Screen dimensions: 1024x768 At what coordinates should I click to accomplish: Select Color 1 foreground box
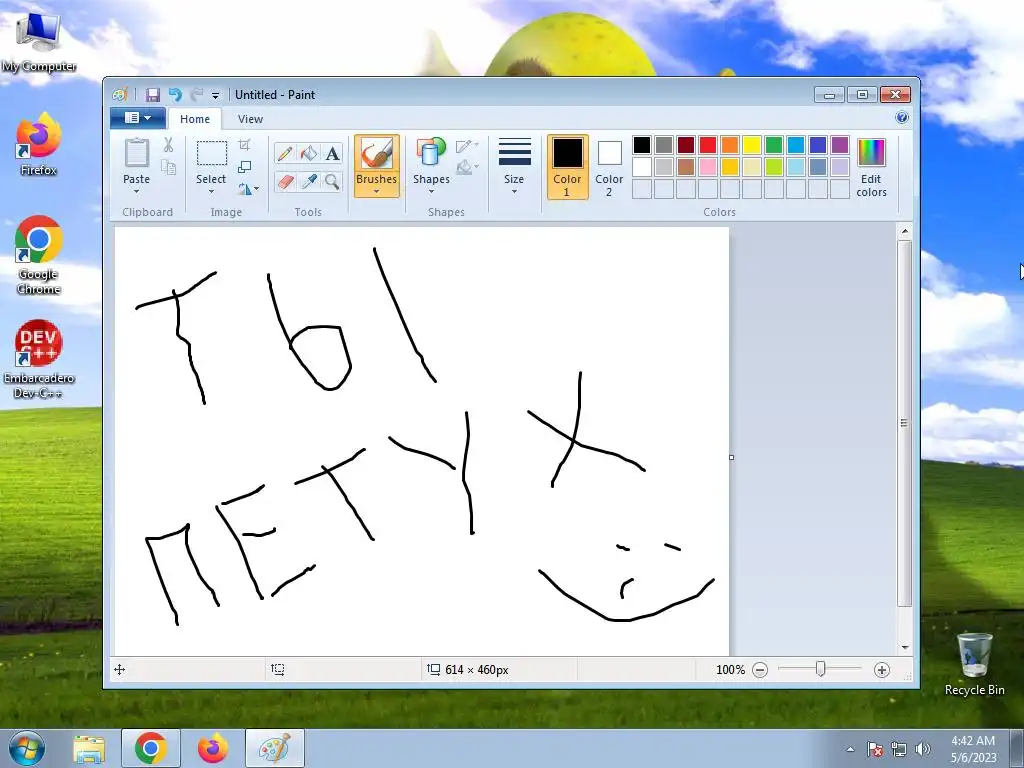click(x=568, y=167)
